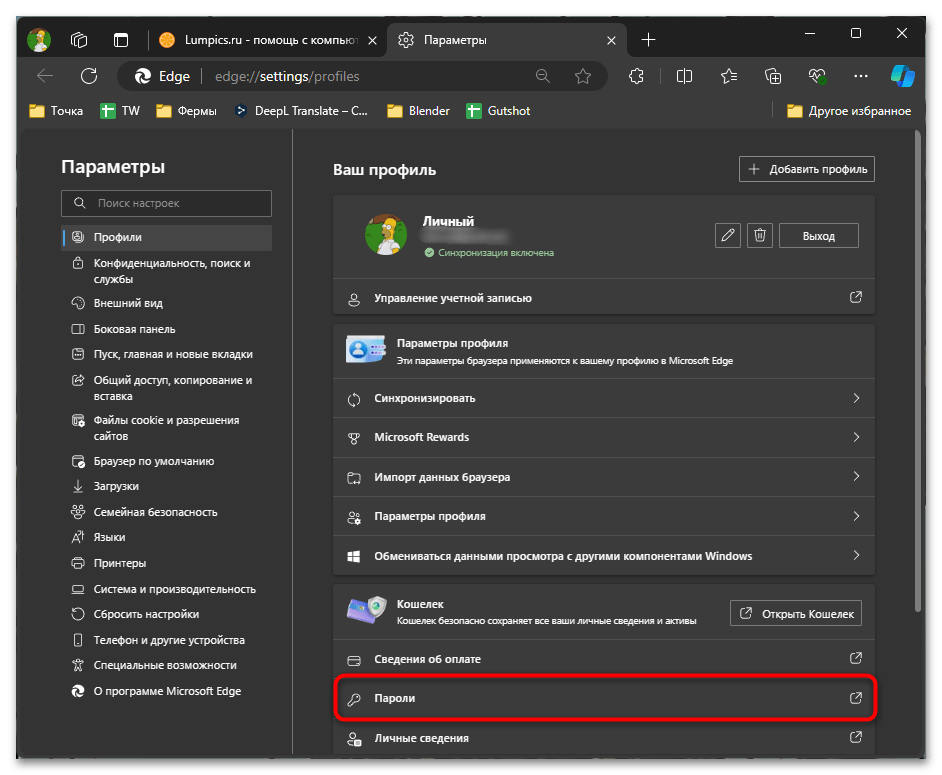Expand the Импорт данных браузера row

coord(604,477)
